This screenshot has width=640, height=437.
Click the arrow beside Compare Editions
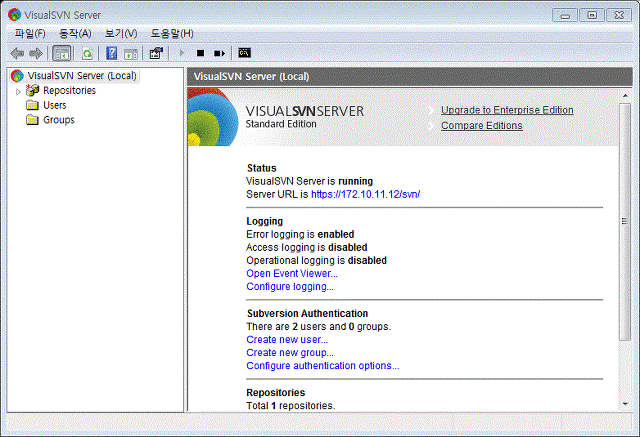coord(431,126)
